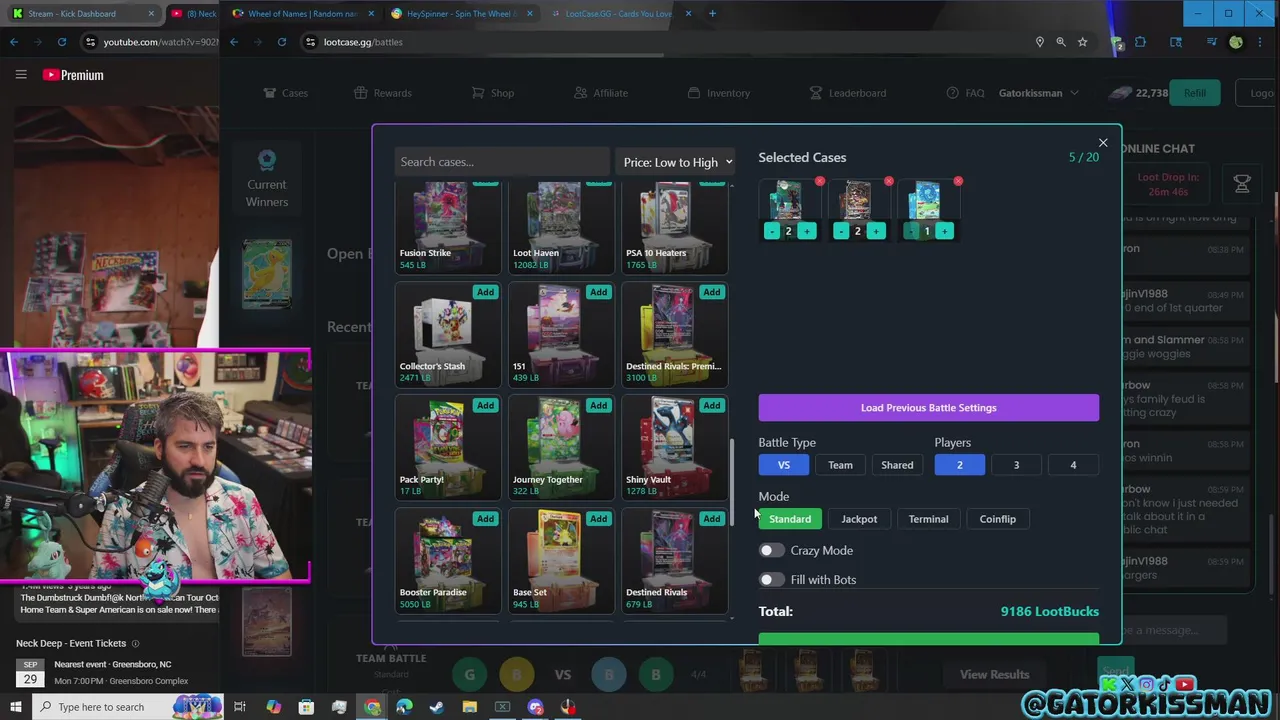Switch to Stream - Kick Dashboard tab
1280x720 pixels.
[82, 14]
